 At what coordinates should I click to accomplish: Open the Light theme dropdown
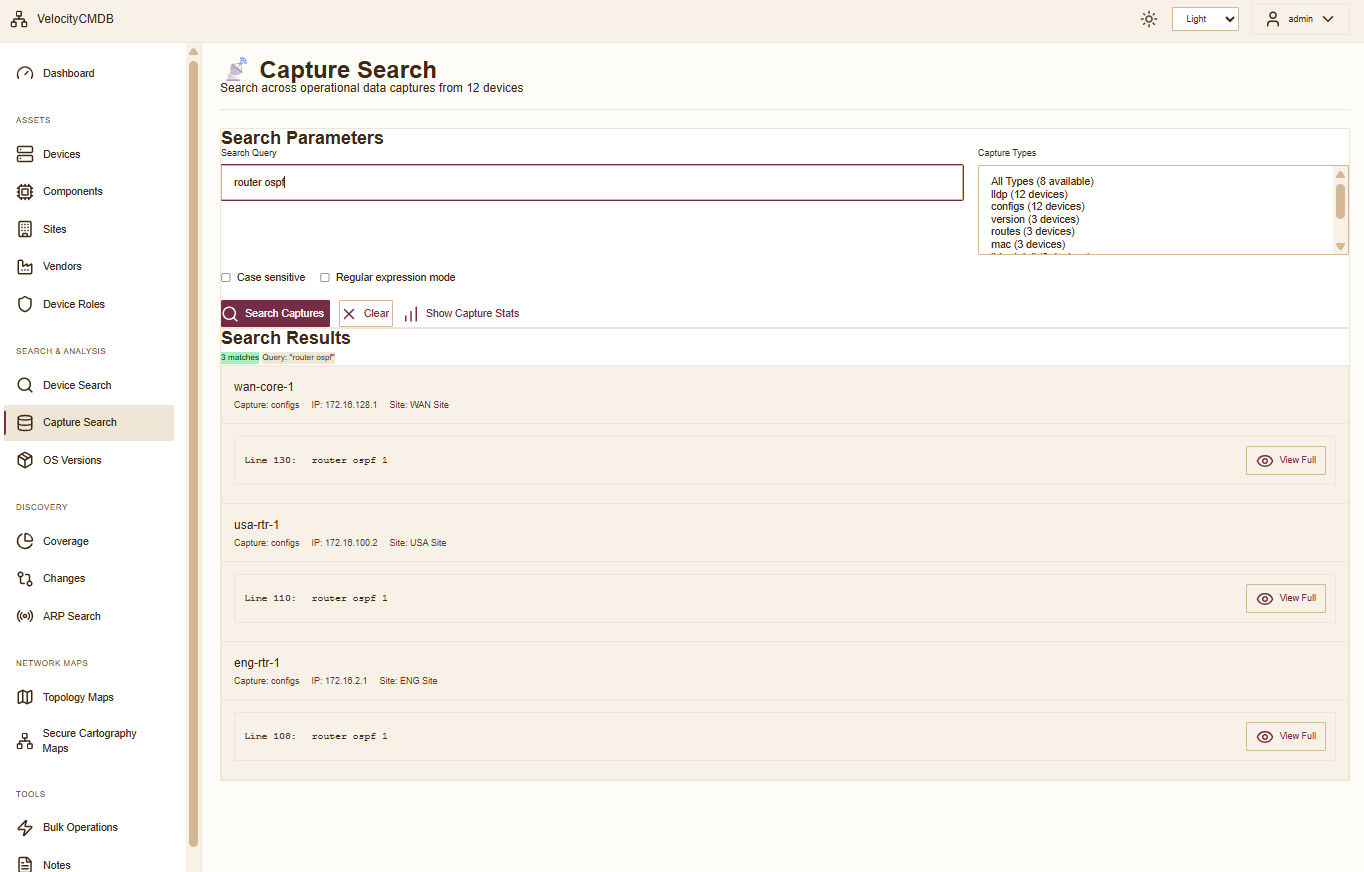pos(1205,19)
